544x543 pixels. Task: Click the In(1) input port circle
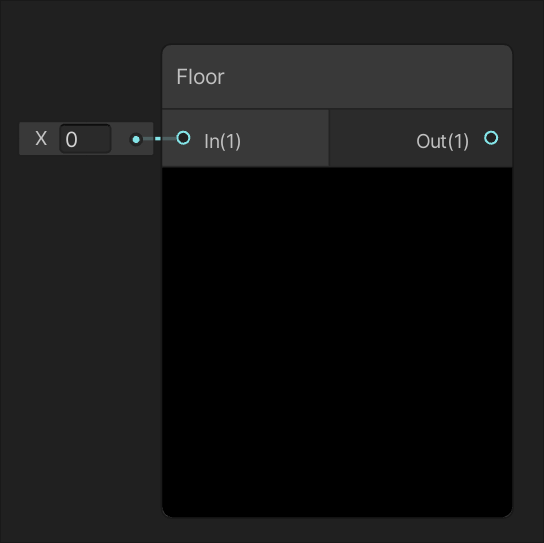pos(183,138)
